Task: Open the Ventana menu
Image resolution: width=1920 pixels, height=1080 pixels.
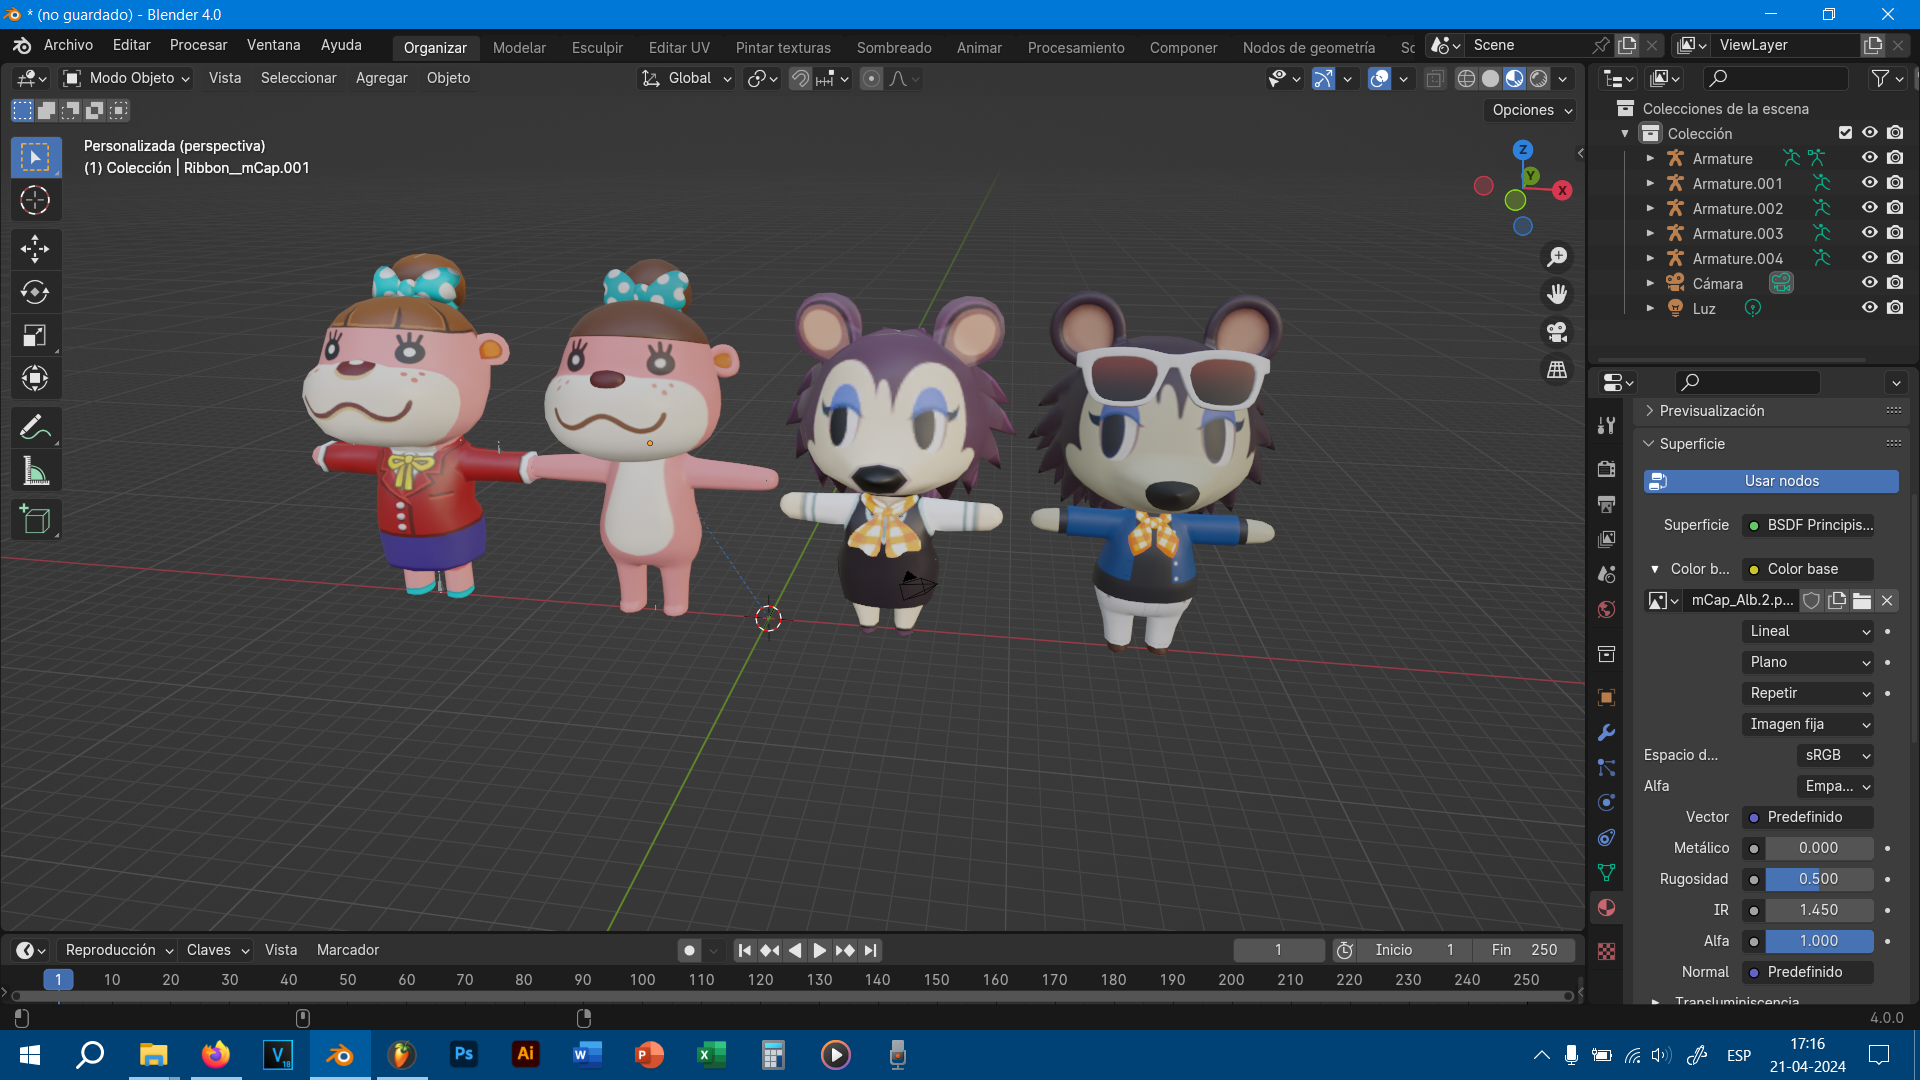Action: point(273,45)
